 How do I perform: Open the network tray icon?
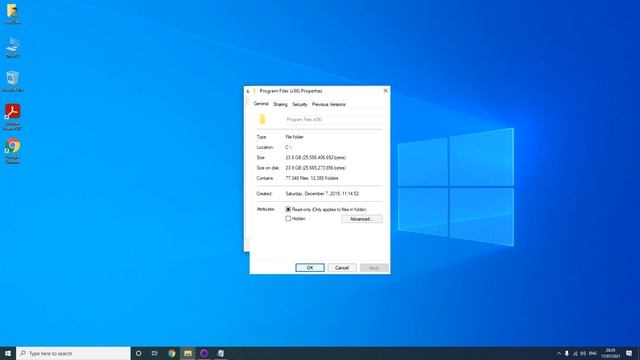tap(575, 353)
